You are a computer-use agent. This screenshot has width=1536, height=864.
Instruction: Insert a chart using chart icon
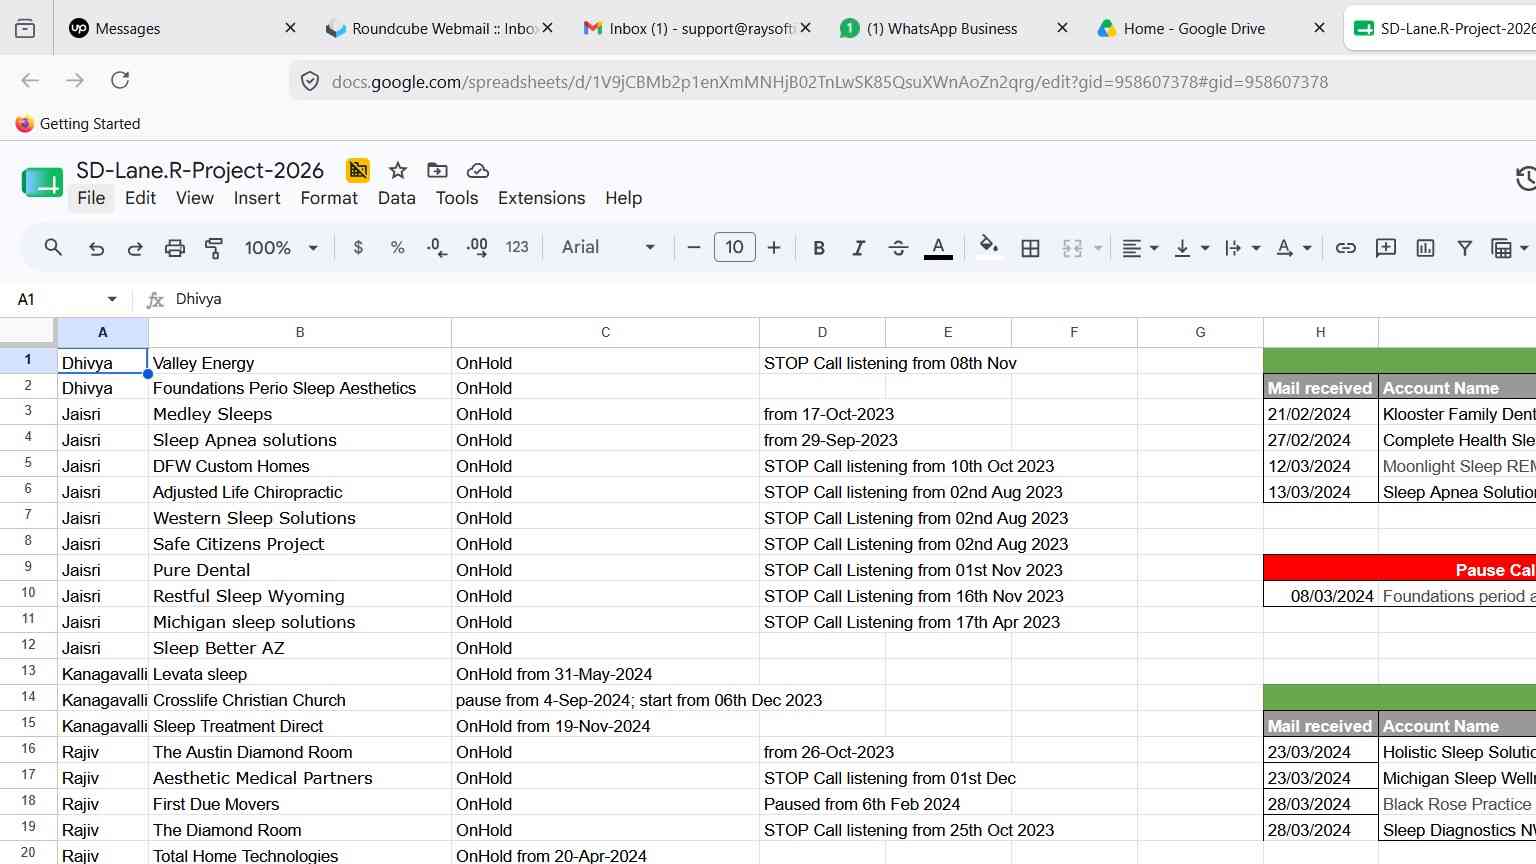pyautogui.click(x=1426, y=248)
